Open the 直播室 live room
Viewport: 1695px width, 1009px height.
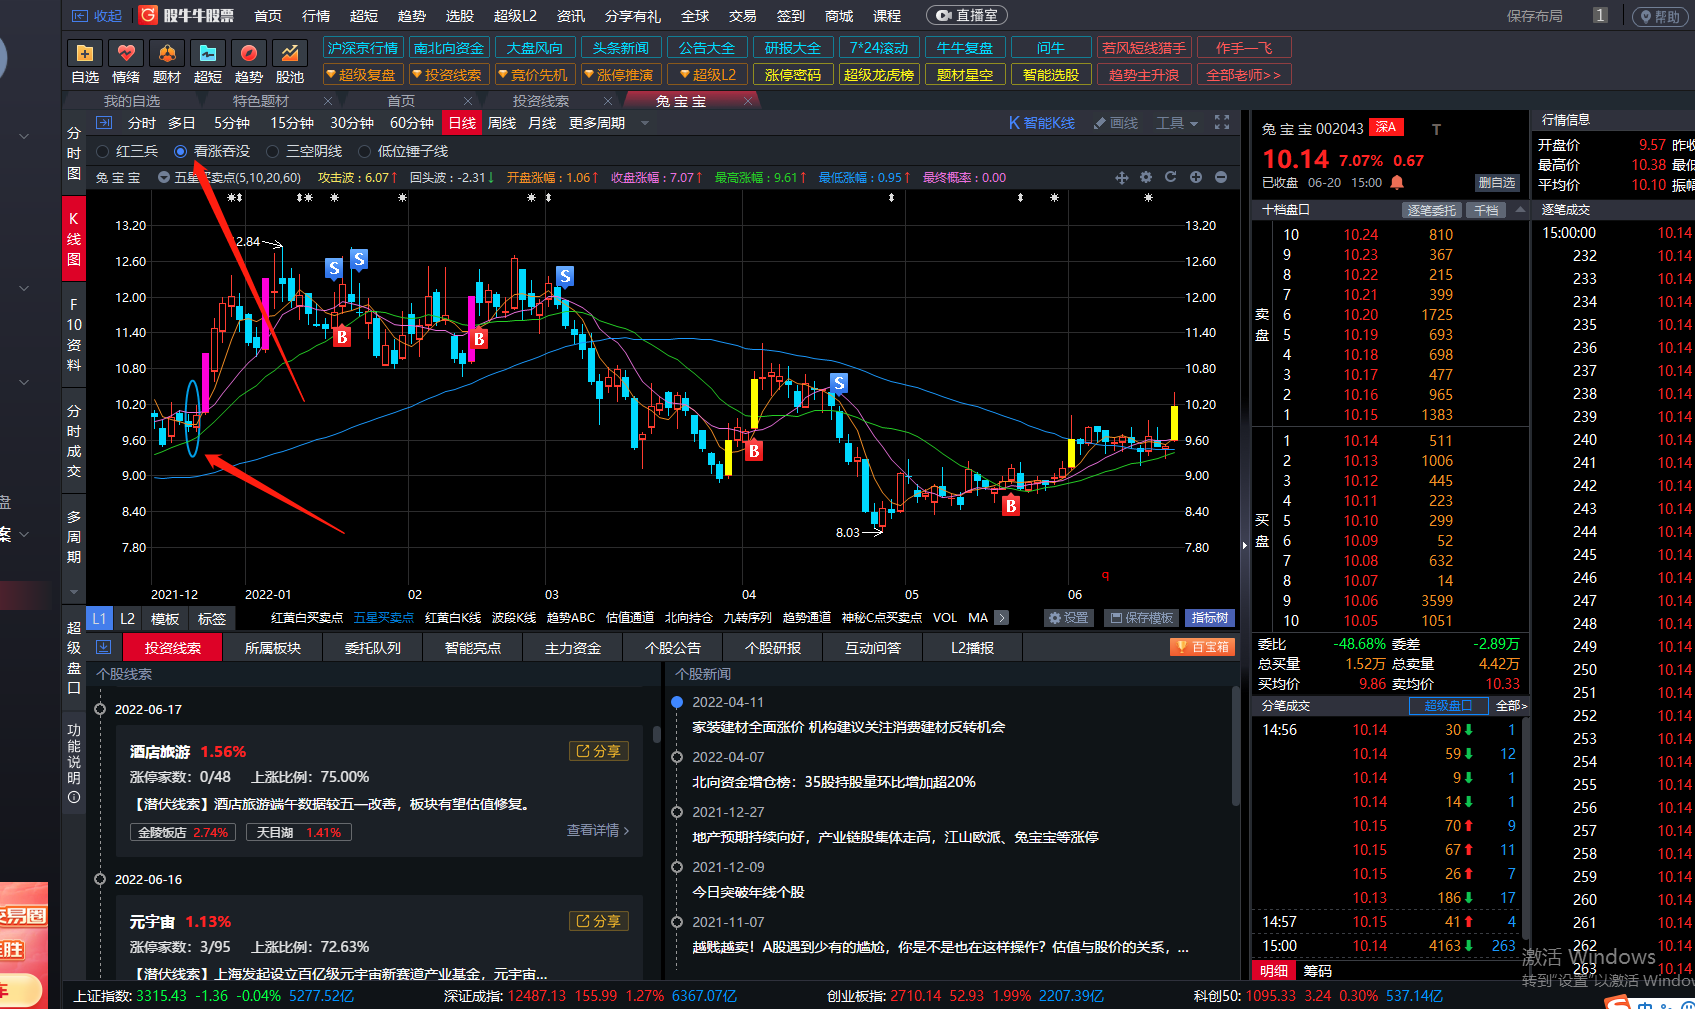(x=967, y=16)
